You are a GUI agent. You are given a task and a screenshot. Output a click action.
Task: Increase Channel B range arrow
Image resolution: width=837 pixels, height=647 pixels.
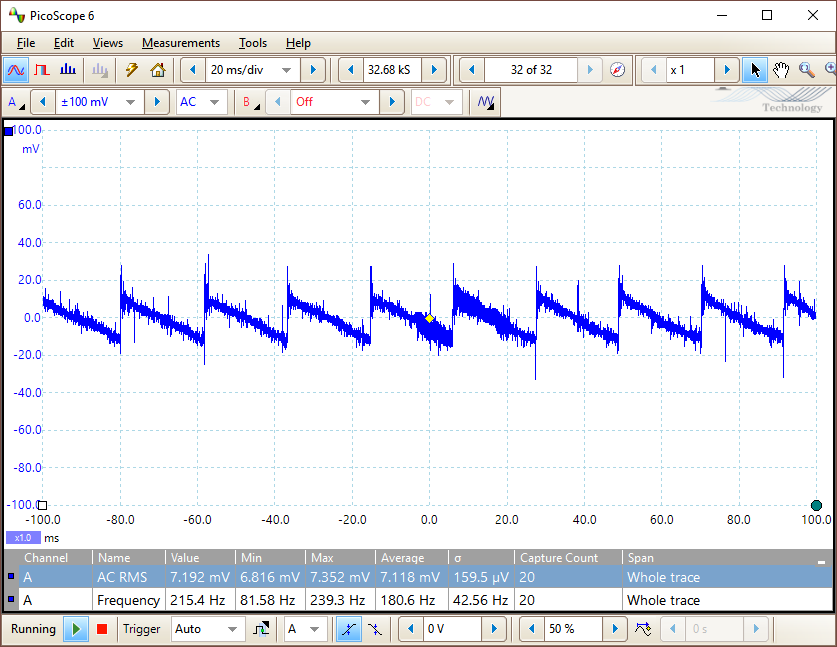coord(392,102)
